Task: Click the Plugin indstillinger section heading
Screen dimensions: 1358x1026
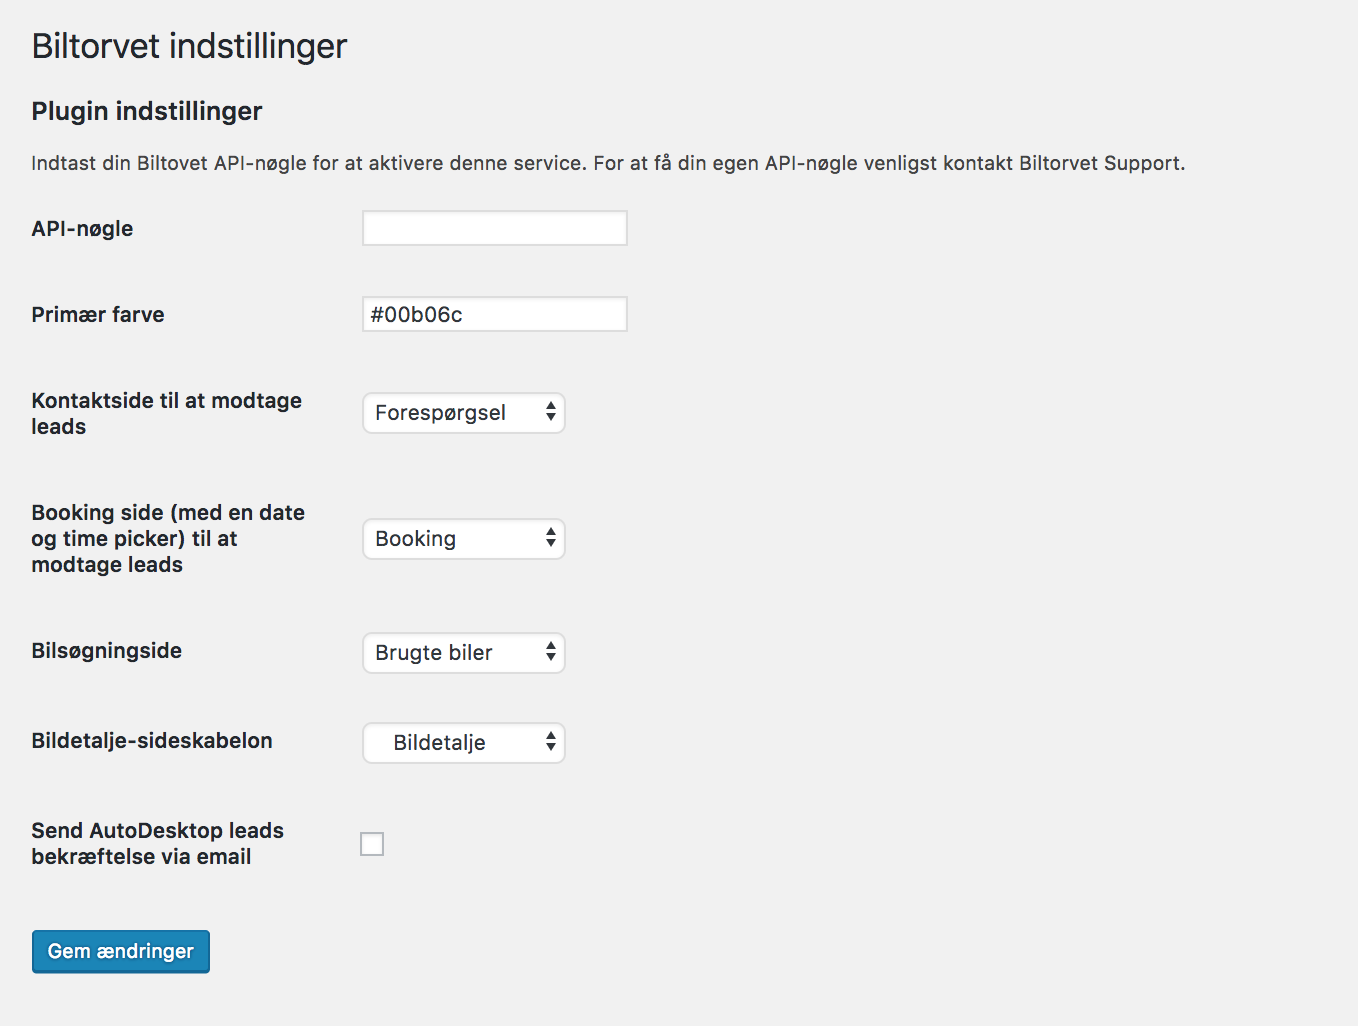Action: pos(147,111)
